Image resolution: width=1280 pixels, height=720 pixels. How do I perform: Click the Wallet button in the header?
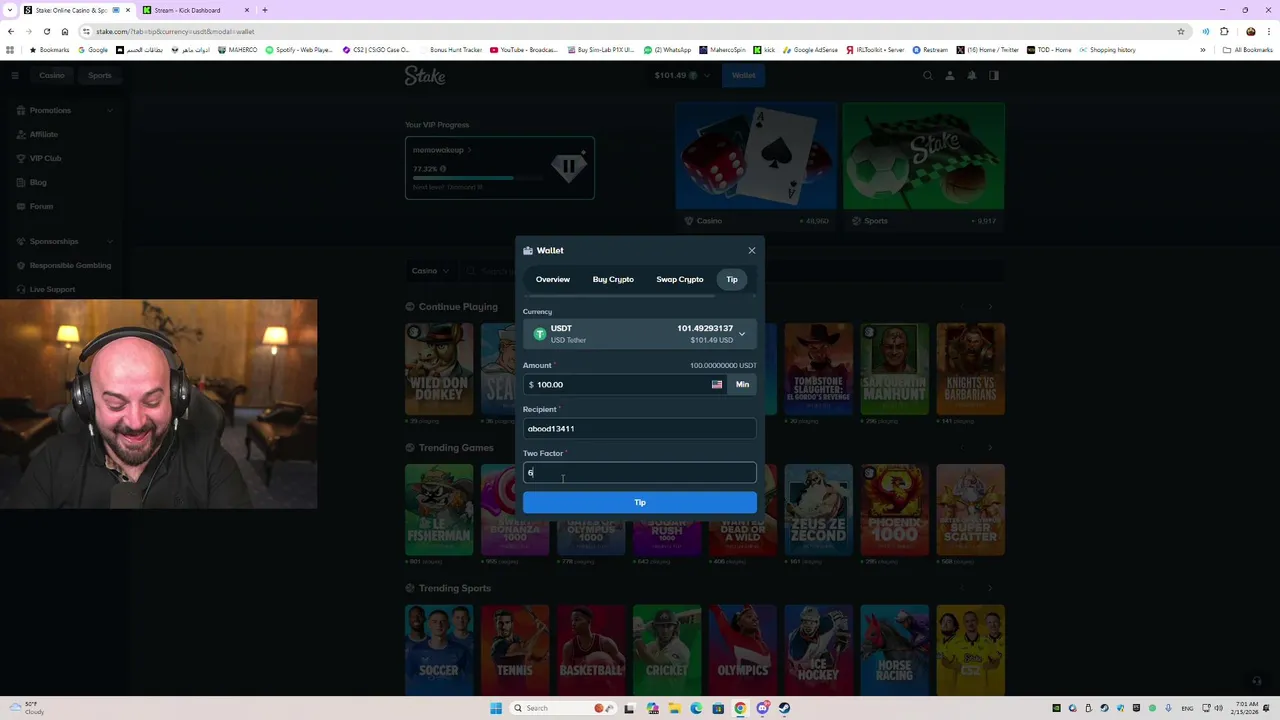pyautogui.click(x=743, y=75)
